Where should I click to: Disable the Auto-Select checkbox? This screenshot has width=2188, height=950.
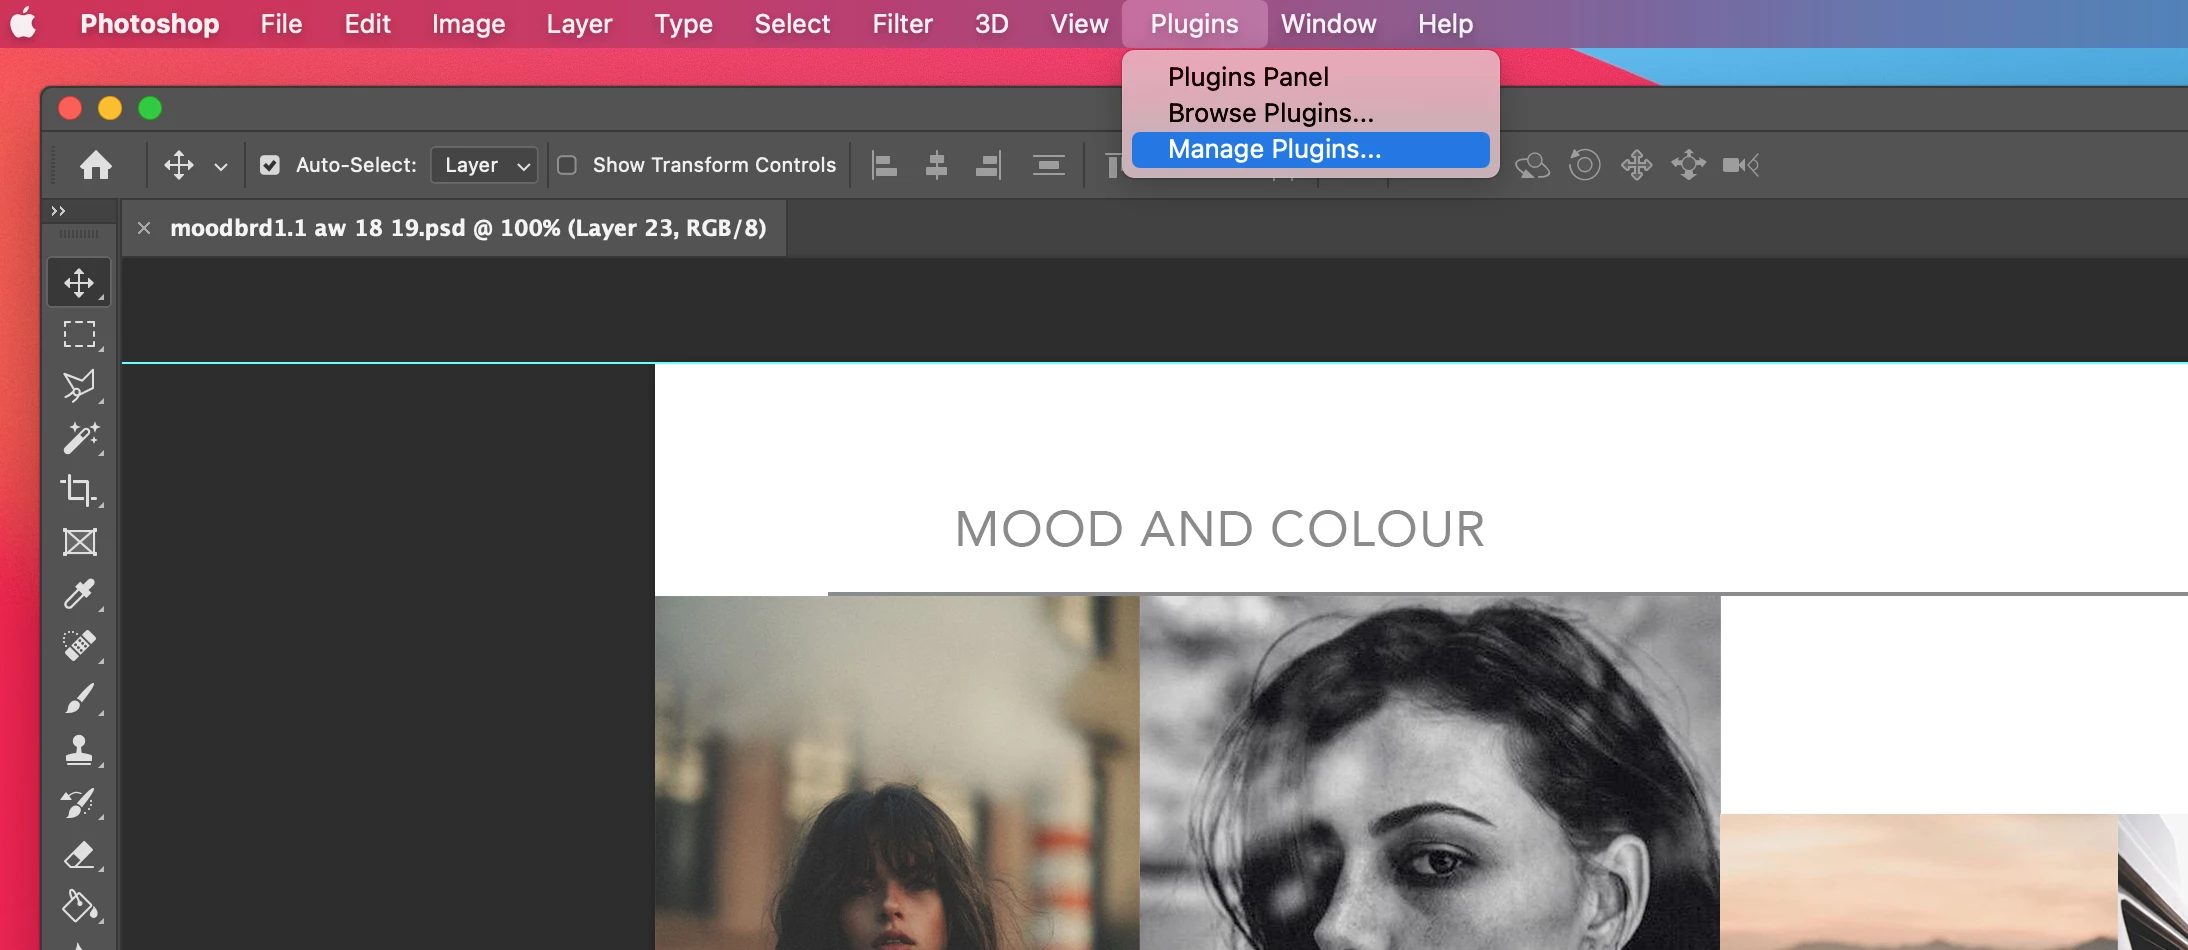tap(270, 165)
